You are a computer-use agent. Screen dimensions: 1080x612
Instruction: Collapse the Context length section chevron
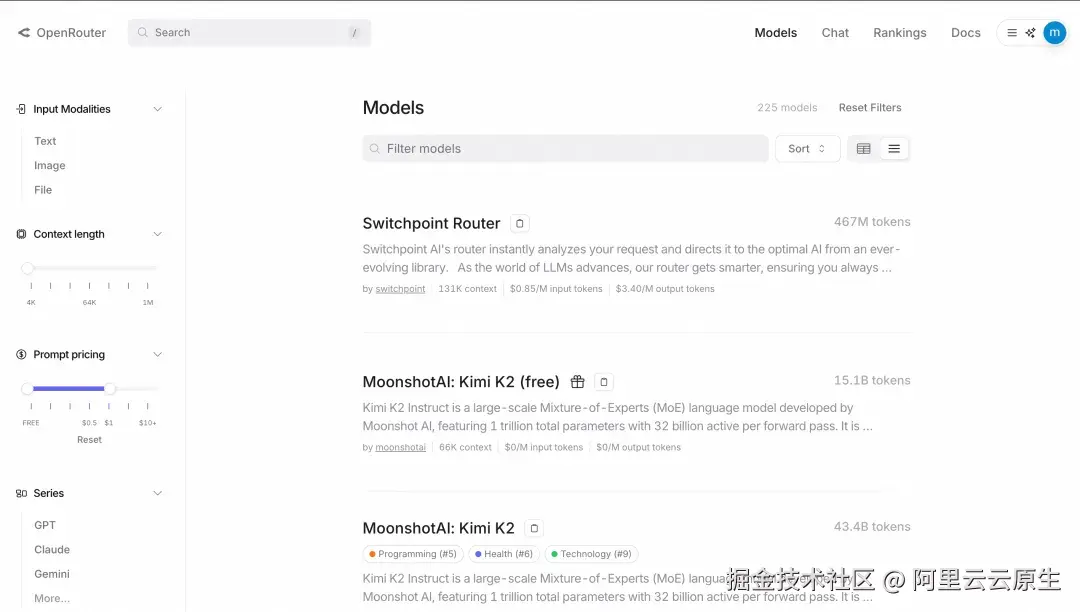coord(157,234)
